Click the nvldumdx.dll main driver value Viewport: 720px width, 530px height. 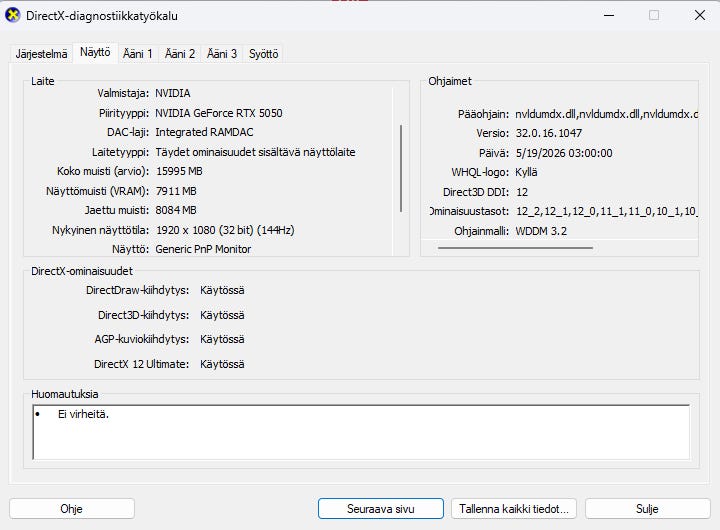606,114
